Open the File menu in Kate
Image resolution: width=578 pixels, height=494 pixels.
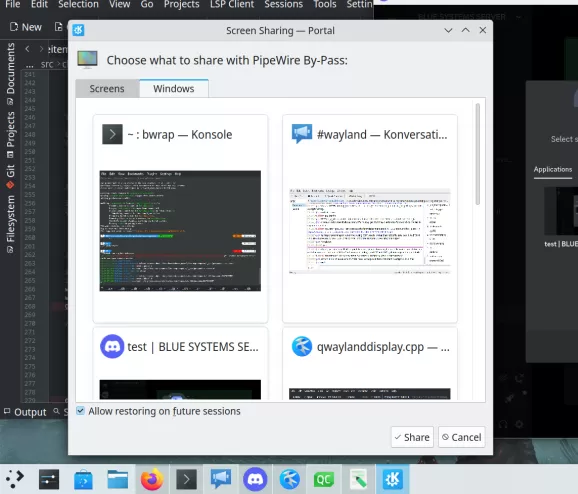13,4
